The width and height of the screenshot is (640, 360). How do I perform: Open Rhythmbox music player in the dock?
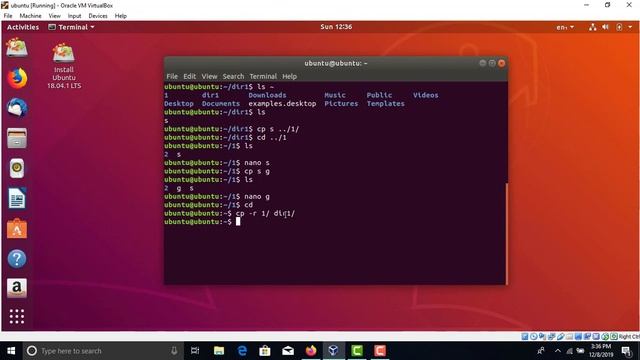pos(17,168)
